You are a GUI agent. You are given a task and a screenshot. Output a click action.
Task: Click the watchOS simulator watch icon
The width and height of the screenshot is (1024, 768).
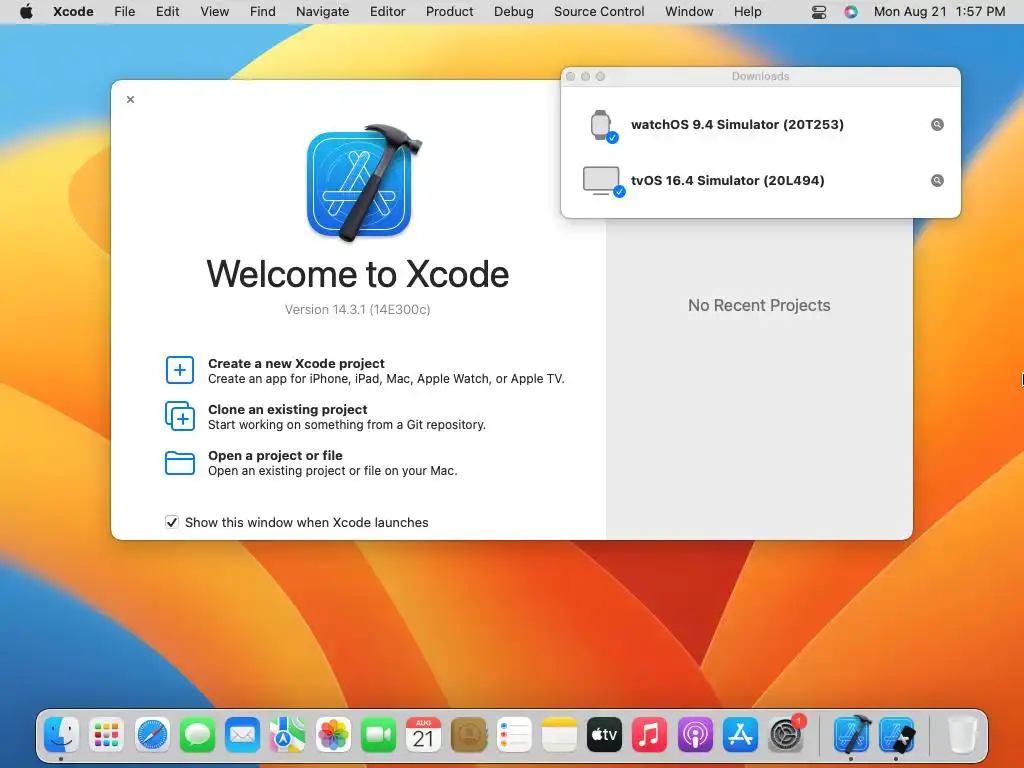(602, 125)
